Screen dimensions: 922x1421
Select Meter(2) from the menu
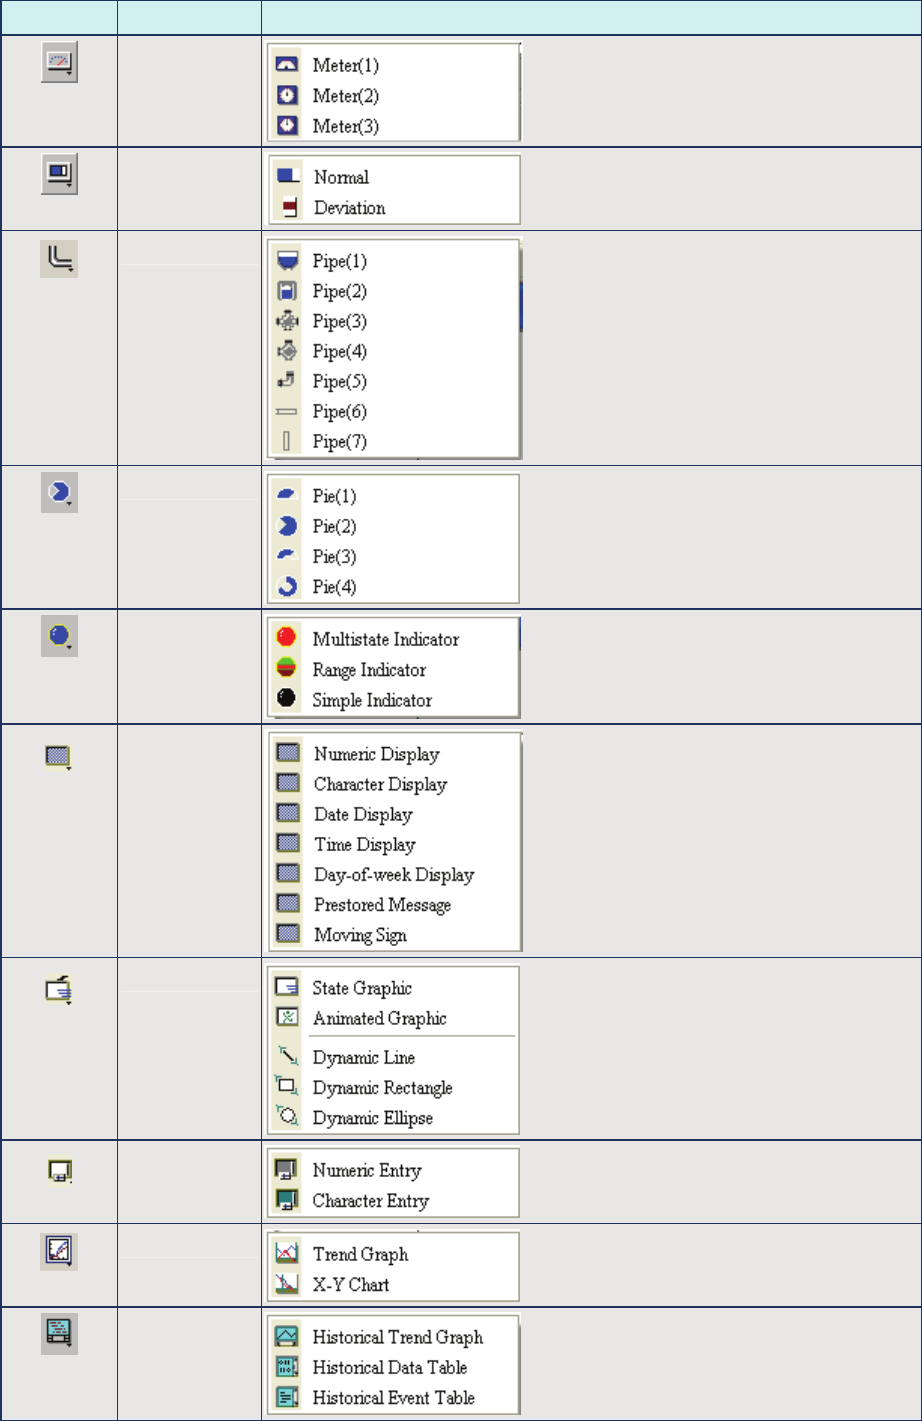[345, 96]
